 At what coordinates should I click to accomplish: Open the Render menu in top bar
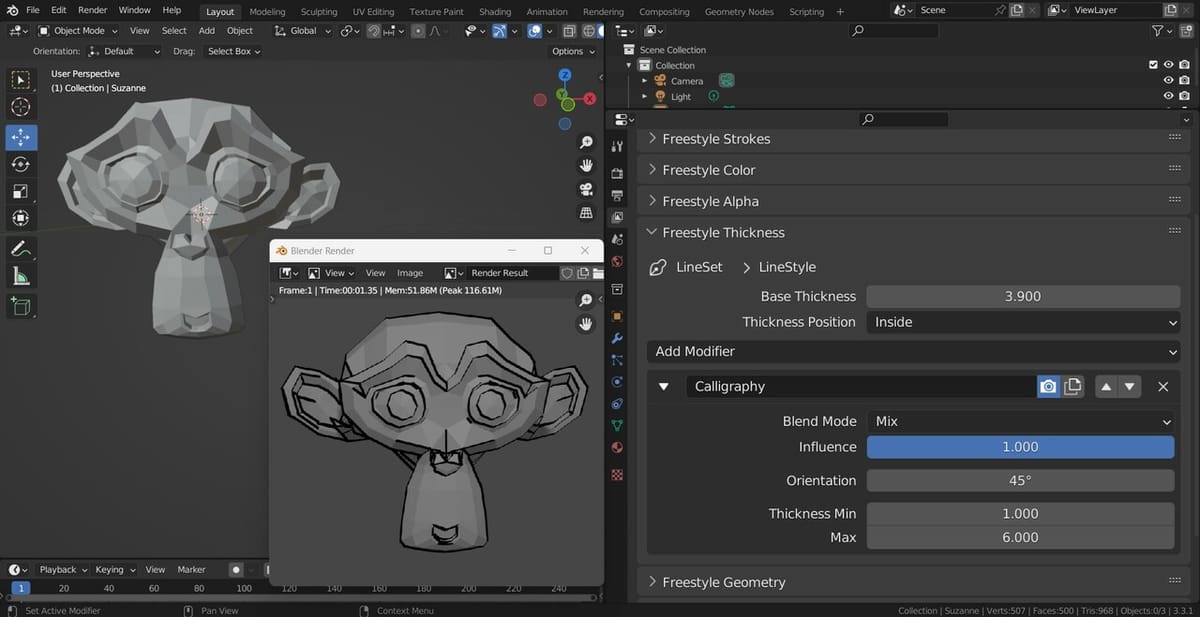coord(92,10)
